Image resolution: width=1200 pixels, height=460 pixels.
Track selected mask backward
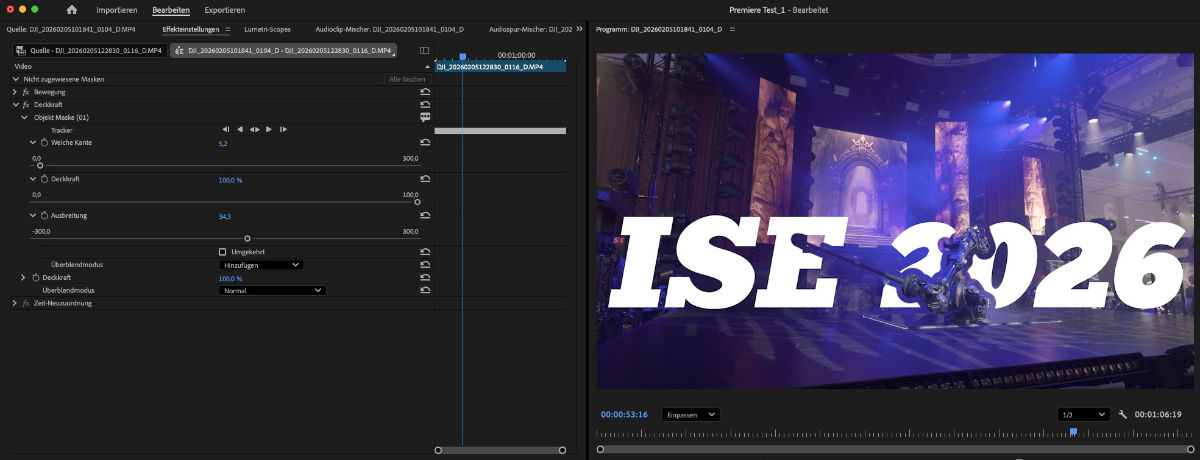pos(240,130)
